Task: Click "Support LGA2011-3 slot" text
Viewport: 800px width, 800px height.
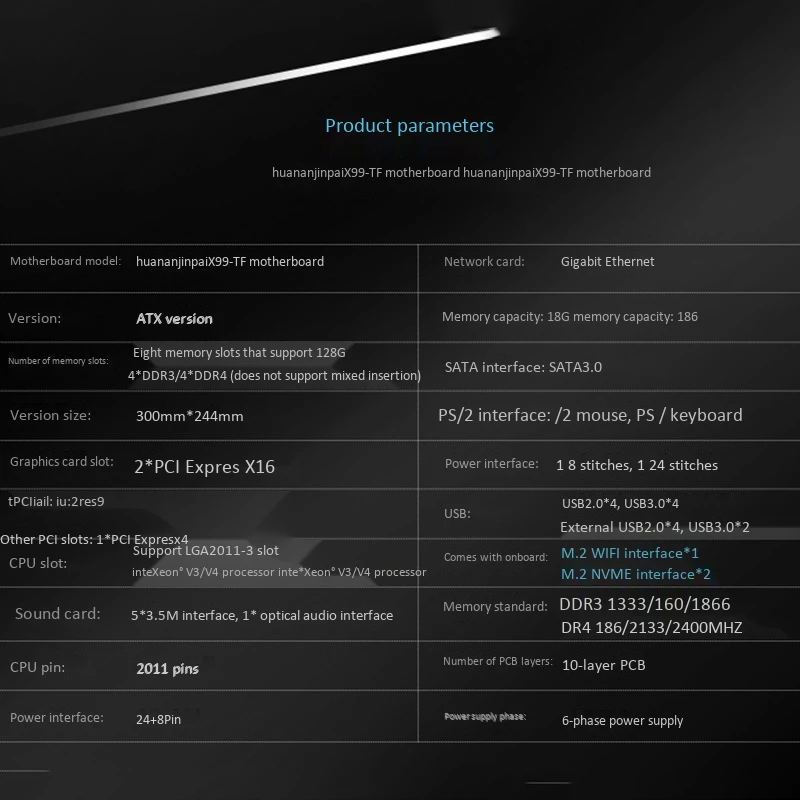Action: [205, 551]
